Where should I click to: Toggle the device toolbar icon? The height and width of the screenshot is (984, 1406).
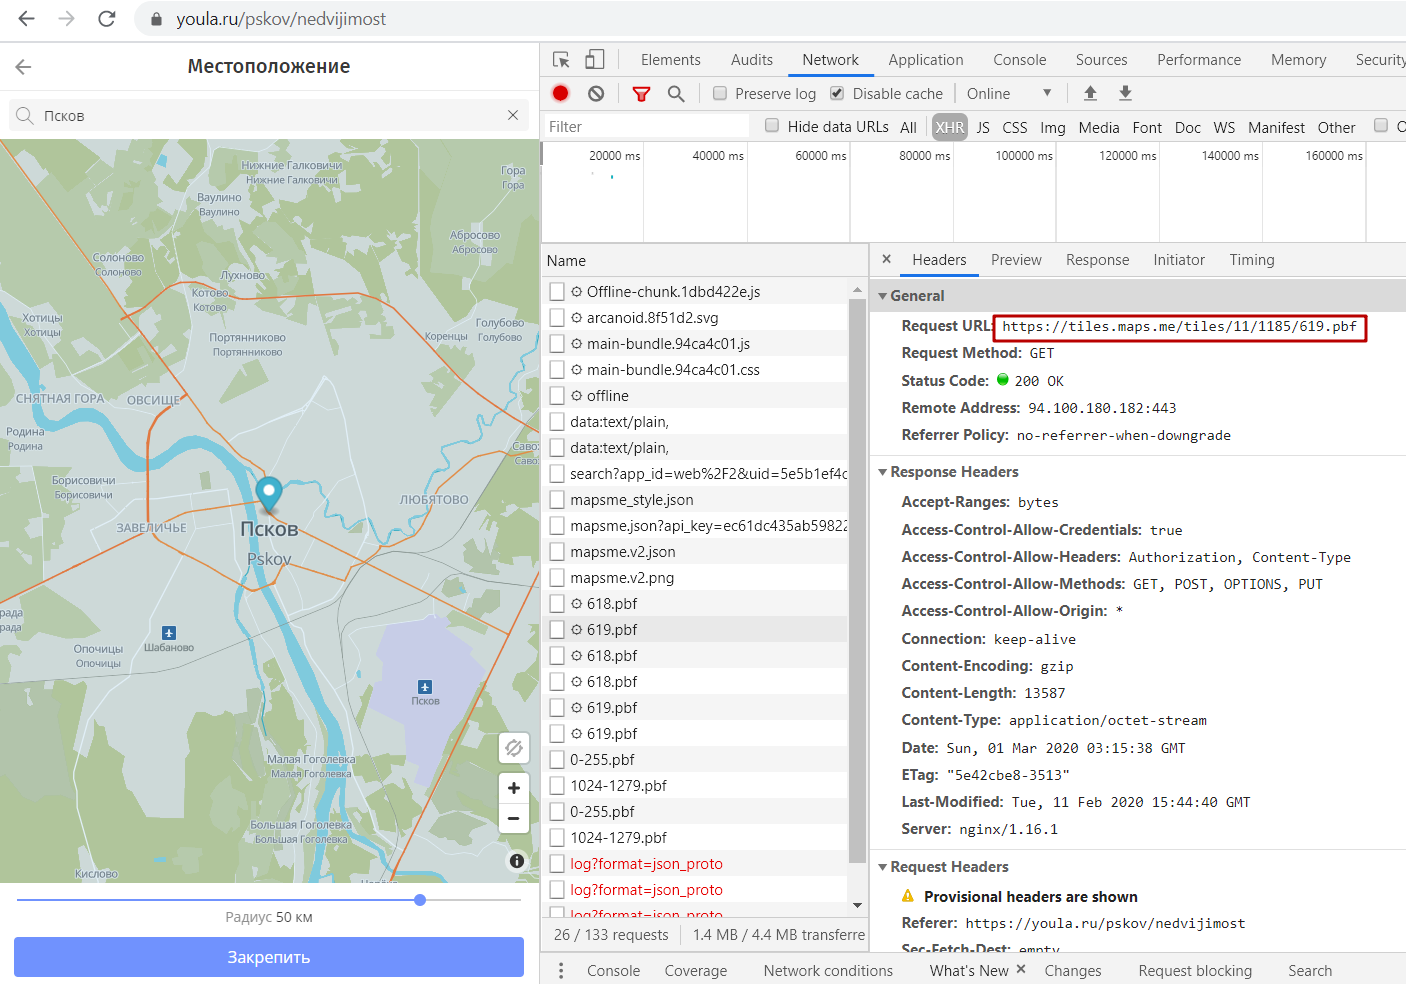(x=595, y=60)
